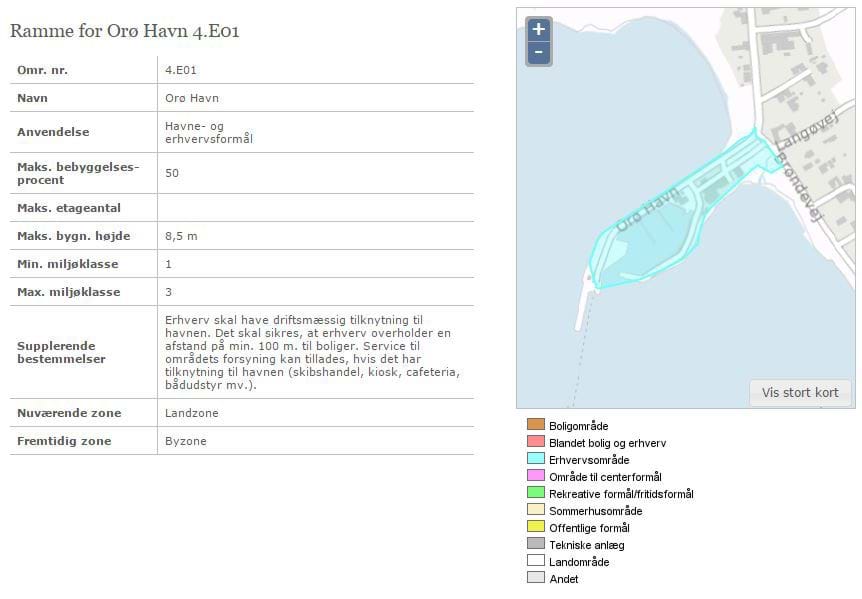Viewport: 862px width, 599px height.
Task: Click the yellow Offentlige formål swatch
Action: [x=535, y=528]
